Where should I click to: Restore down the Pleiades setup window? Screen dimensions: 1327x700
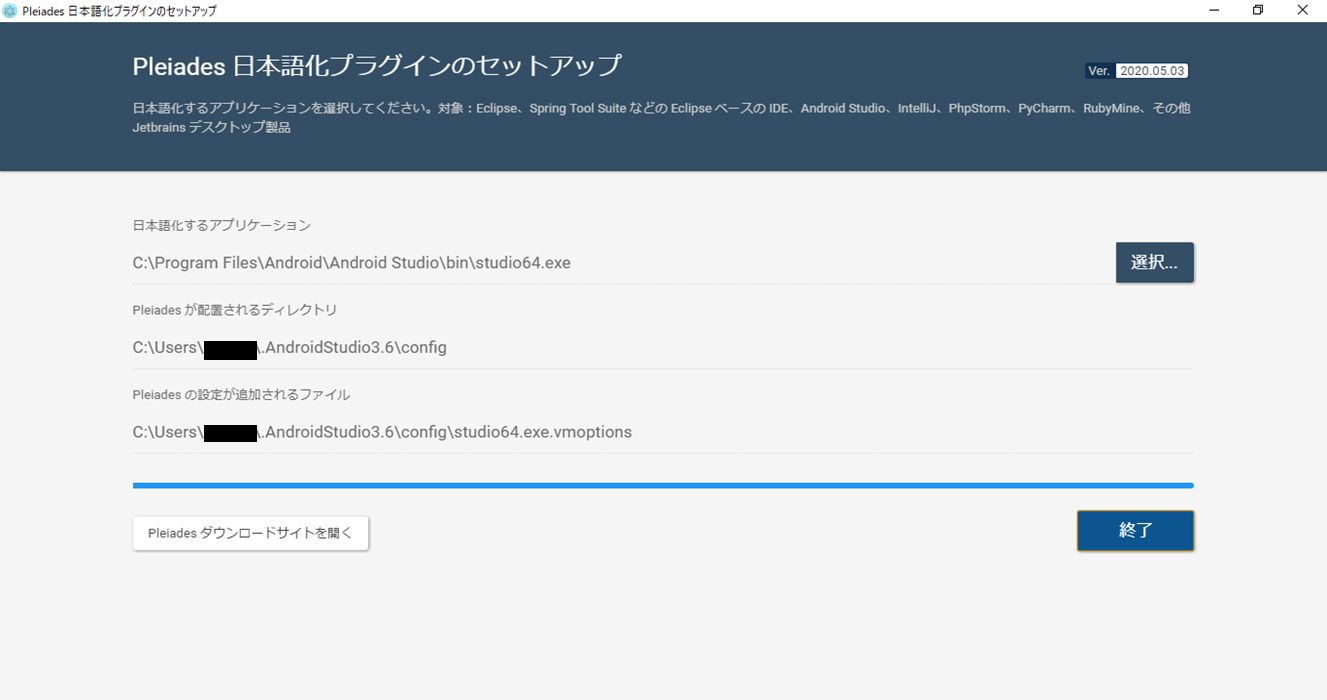(x=1258, y=10)
